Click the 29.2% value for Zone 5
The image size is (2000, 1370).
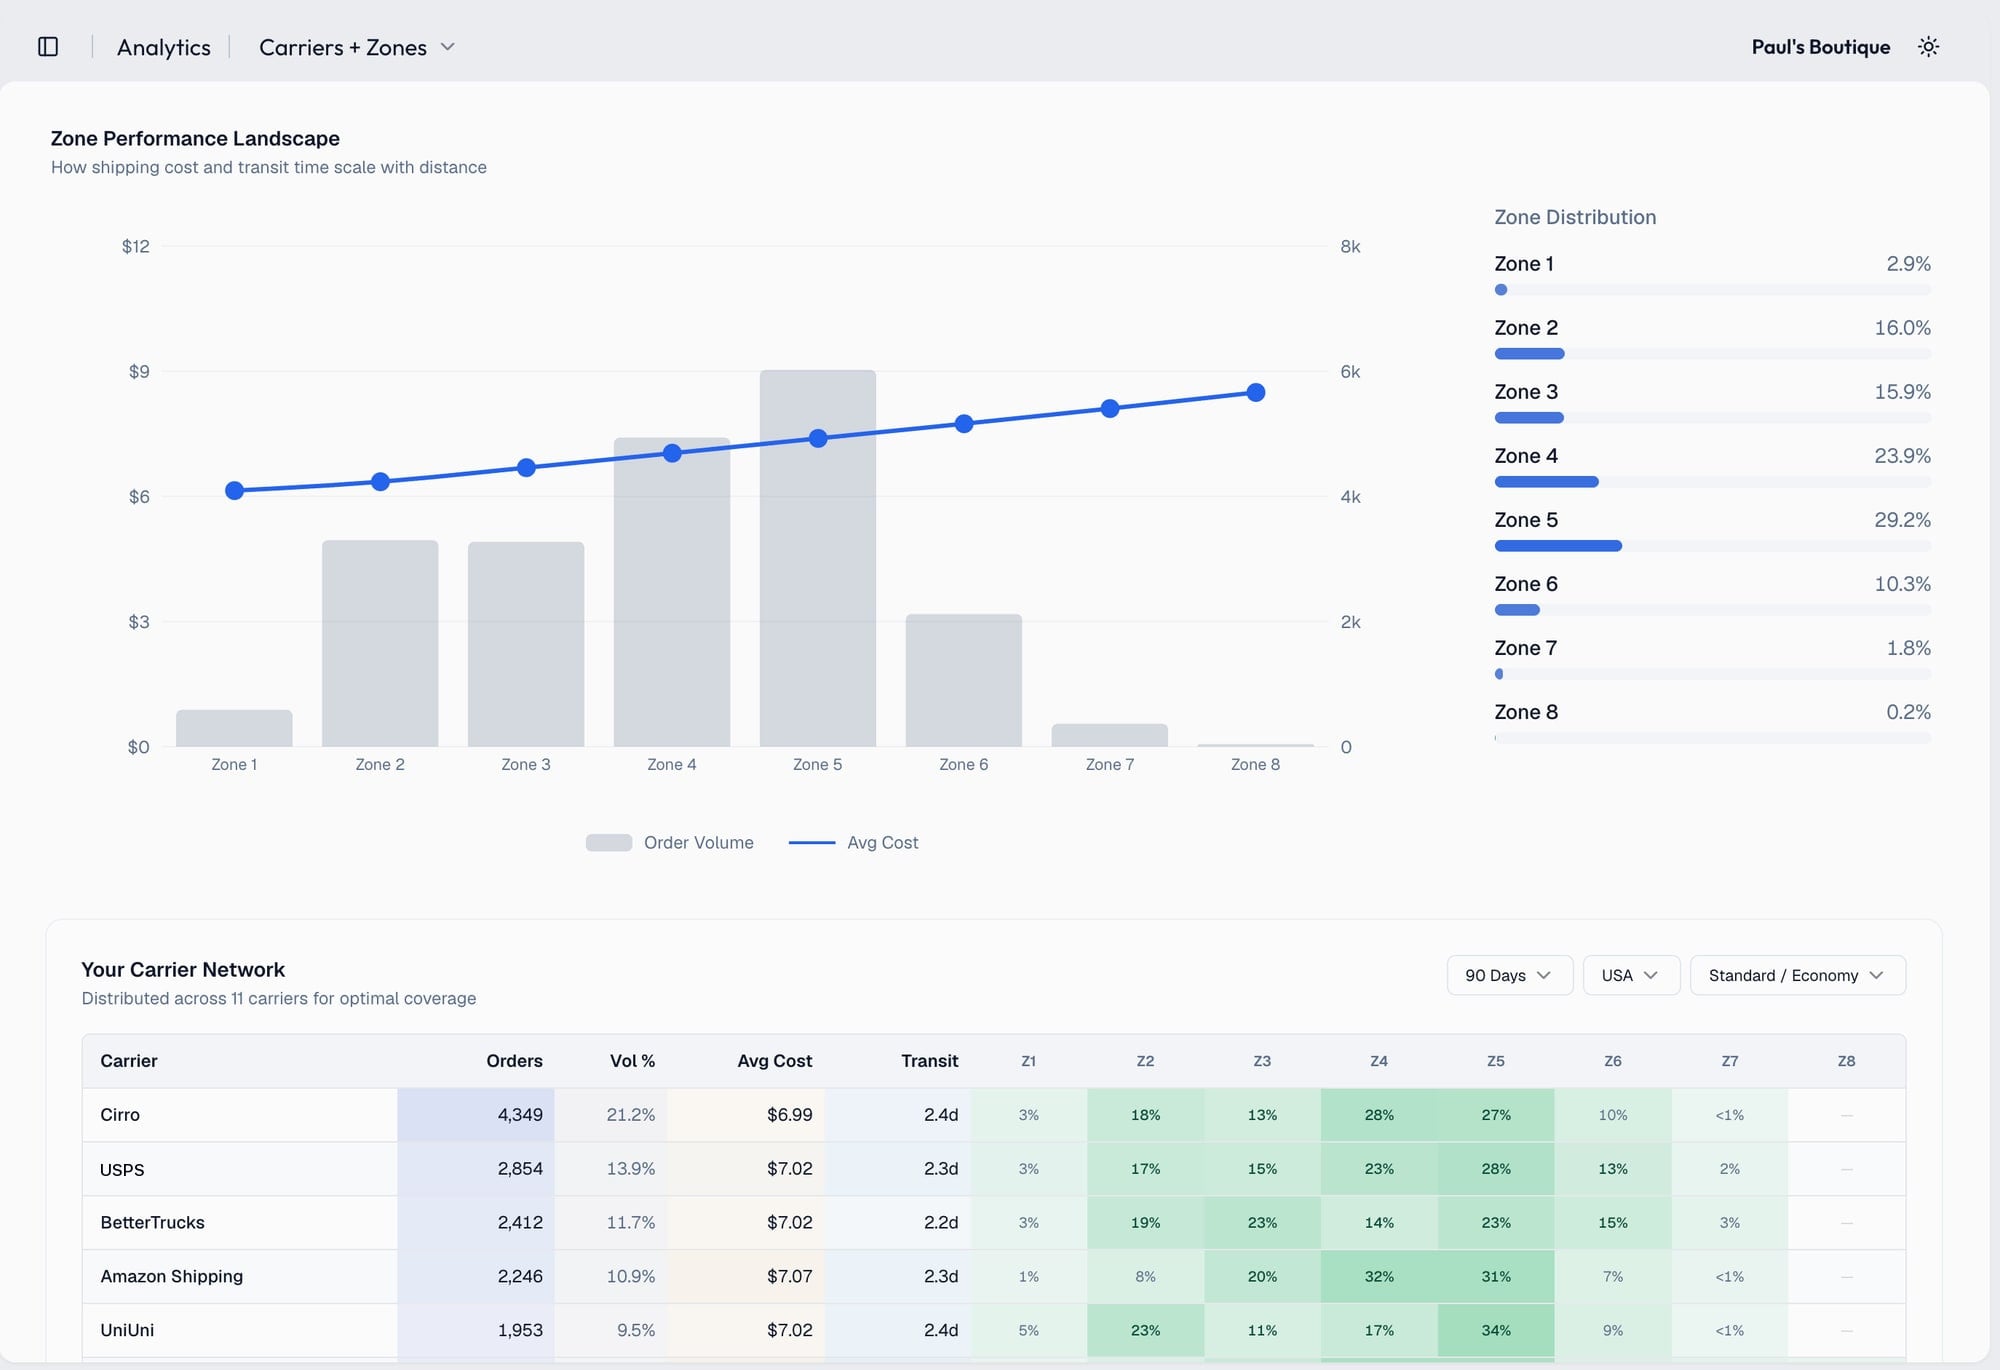point(1902,520)
